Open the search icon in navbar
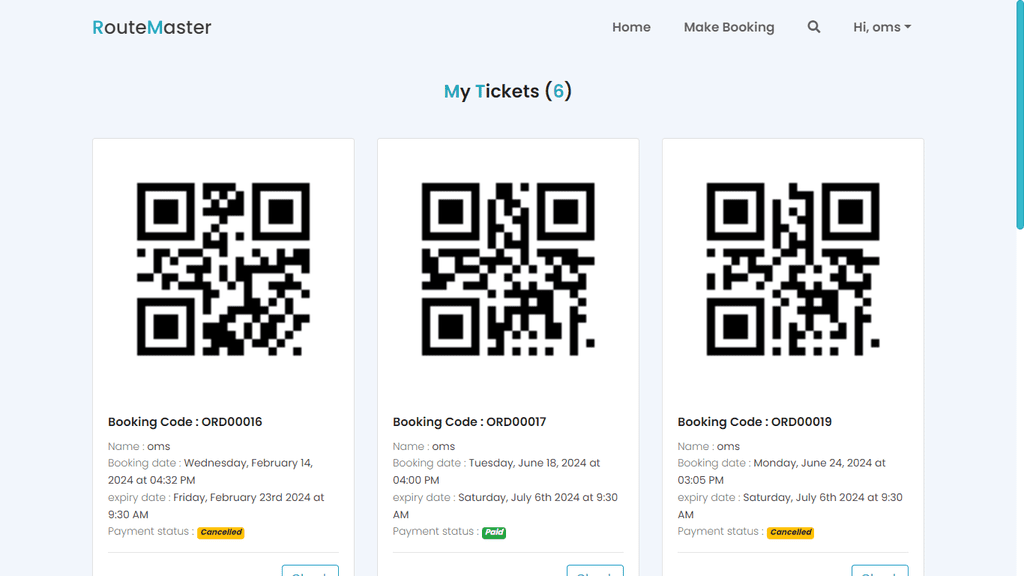This screenshot has height=576, width=1024. coord(813,27)
